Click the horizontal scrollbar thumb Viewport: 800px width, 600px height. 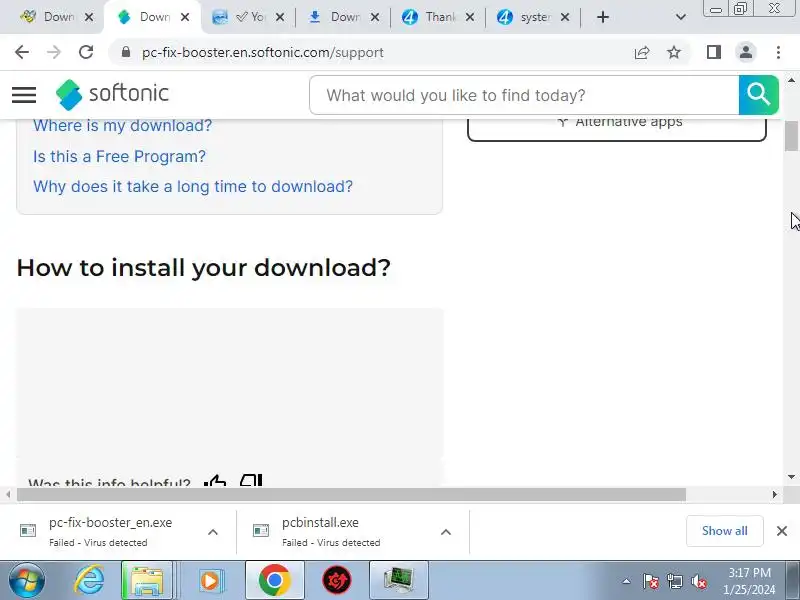pos(352,494)
